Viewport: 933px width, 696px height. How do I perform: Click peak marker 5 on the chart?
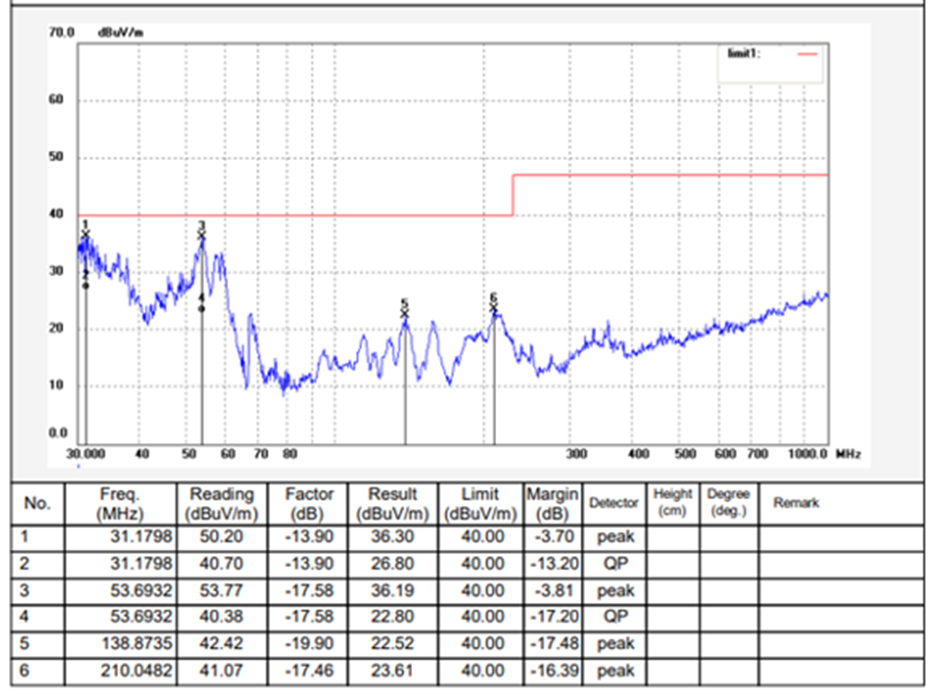(x=405, y=313)
